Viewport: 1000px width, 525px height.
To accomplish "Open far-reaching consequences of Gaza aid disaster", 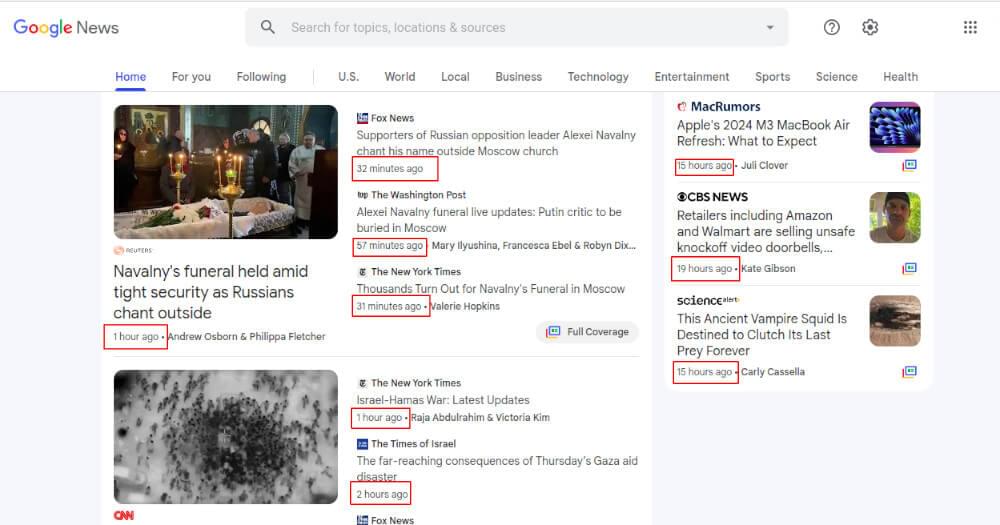I will pyautogui.click(x=497, y=468).
